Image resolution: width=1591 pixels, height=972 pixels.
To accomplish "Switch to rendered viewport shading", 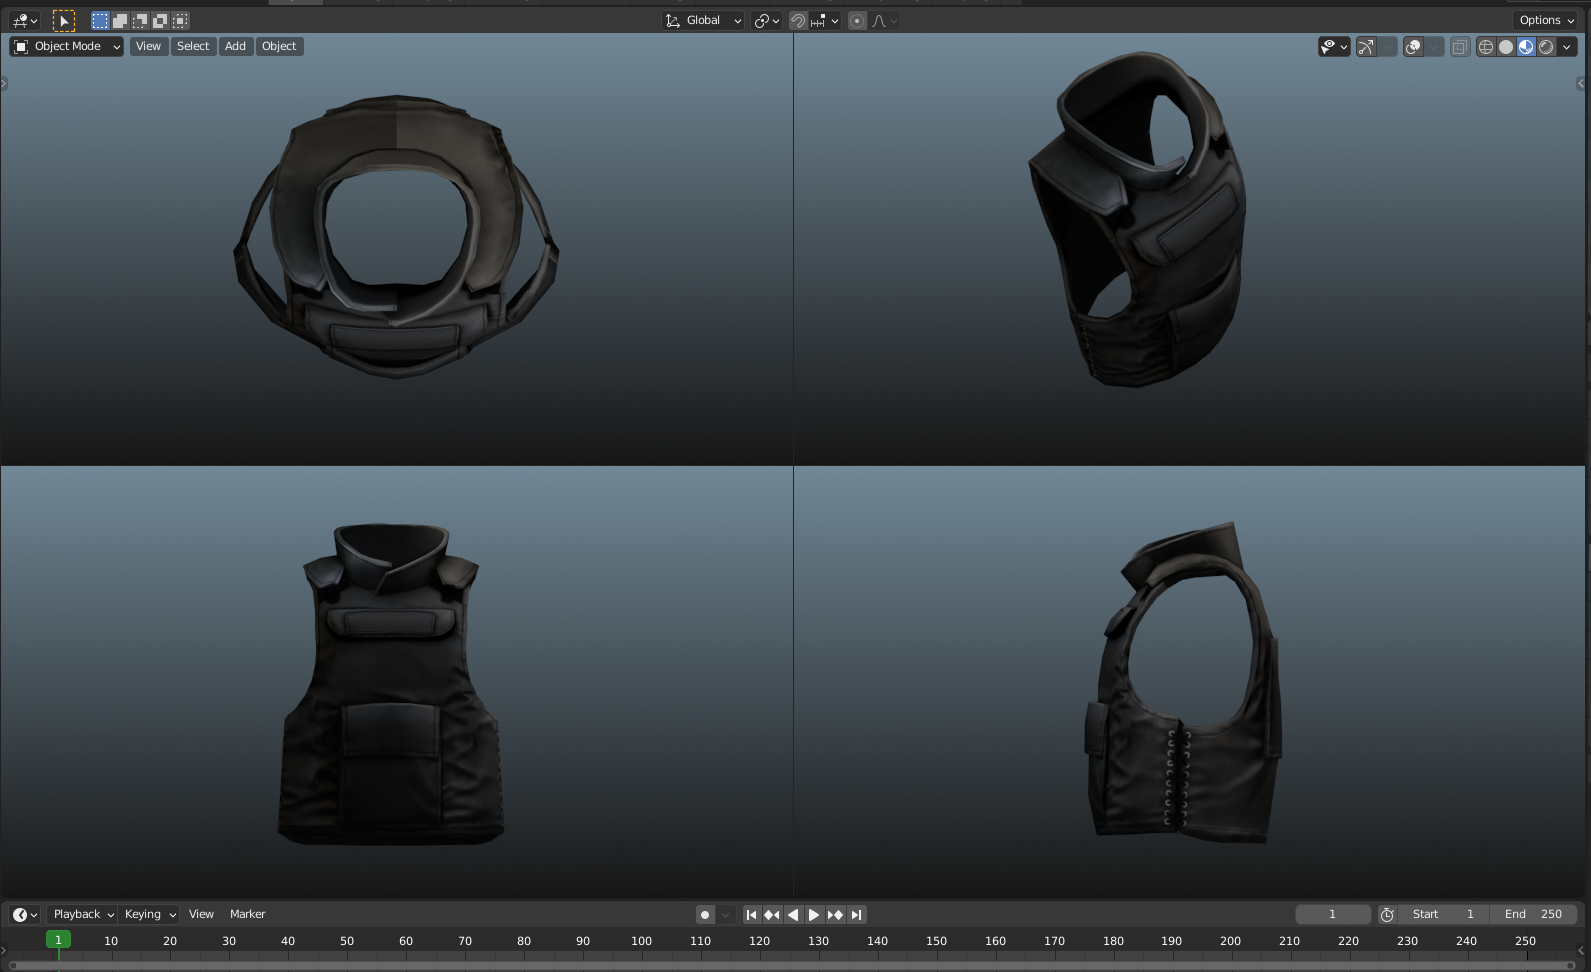I will pos(1546,47).
